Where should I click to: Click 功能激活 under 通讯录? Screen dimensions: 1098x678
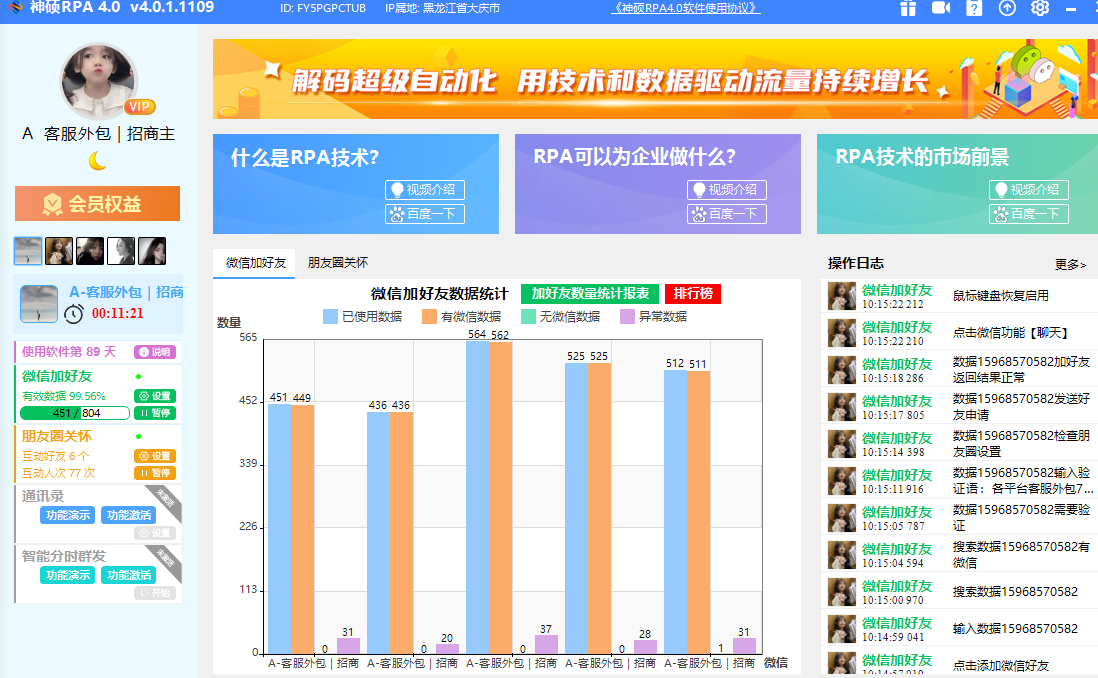pos(129,515)
